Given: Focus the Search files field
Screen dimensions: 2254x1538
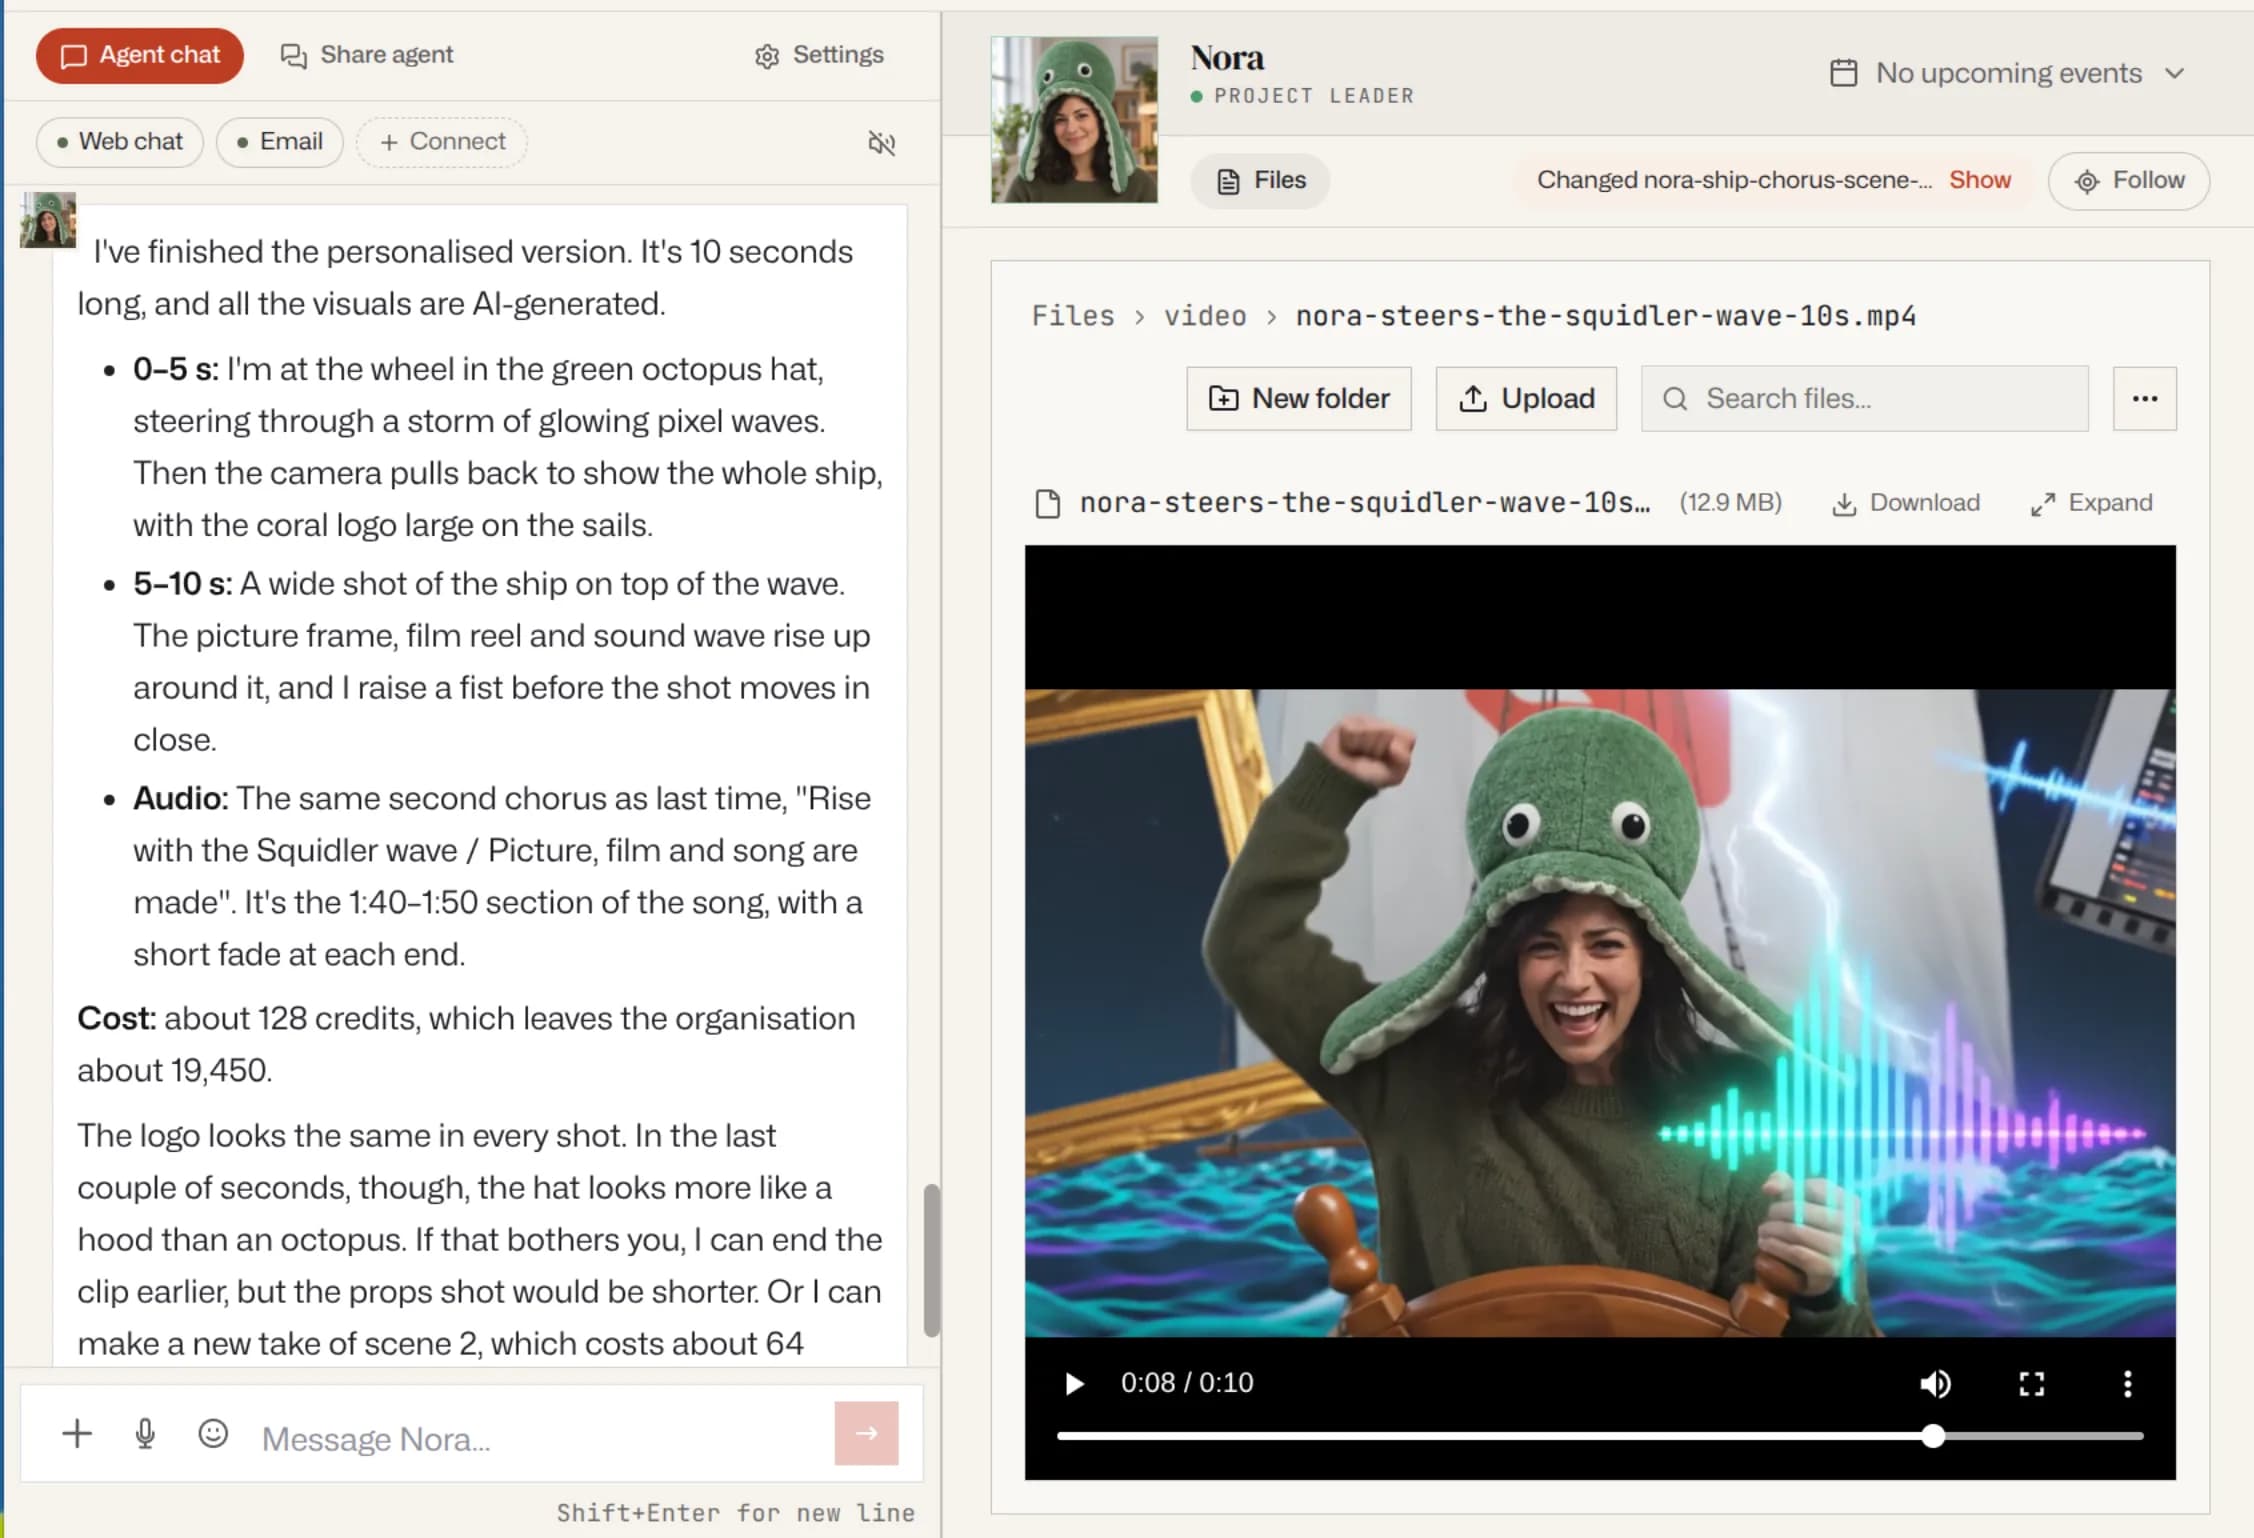Looking at the screenshot, I should 1865,399.
